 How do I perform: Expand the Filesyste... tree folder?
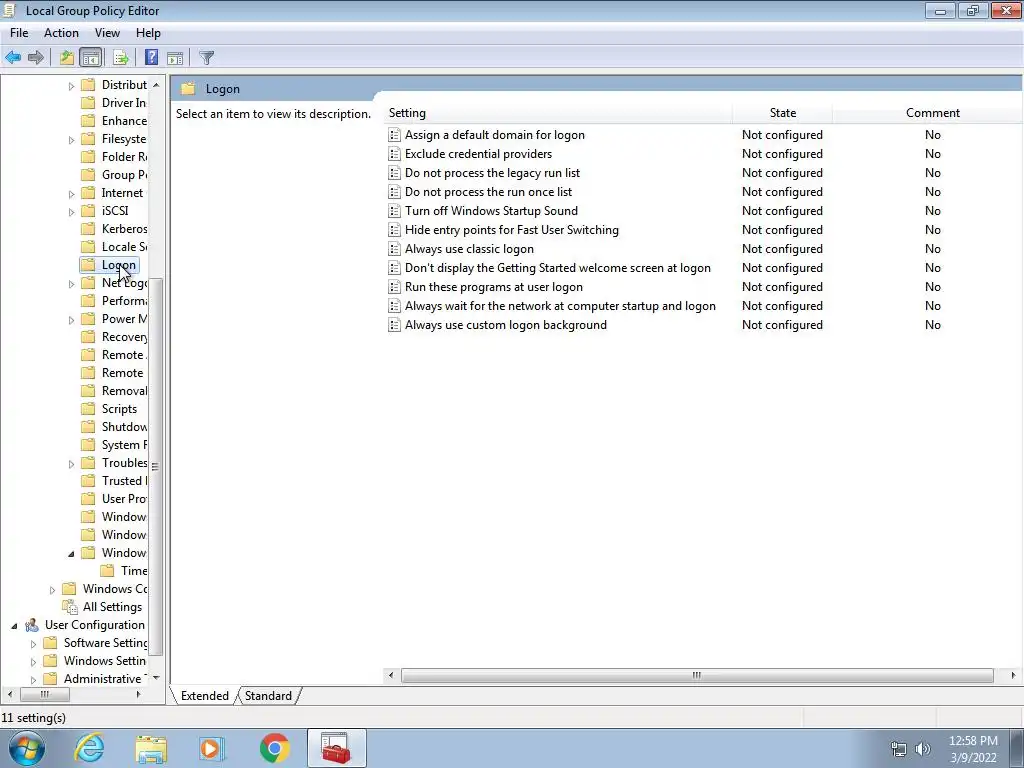click(71, 140)
